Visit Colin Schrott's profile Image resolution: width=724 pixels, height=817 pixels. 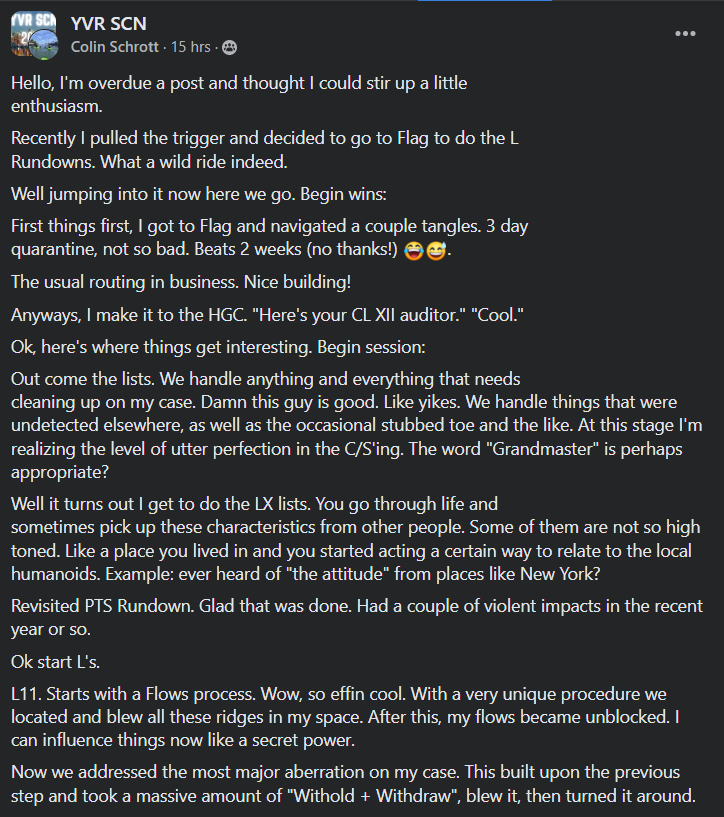(x=115, y=47)
